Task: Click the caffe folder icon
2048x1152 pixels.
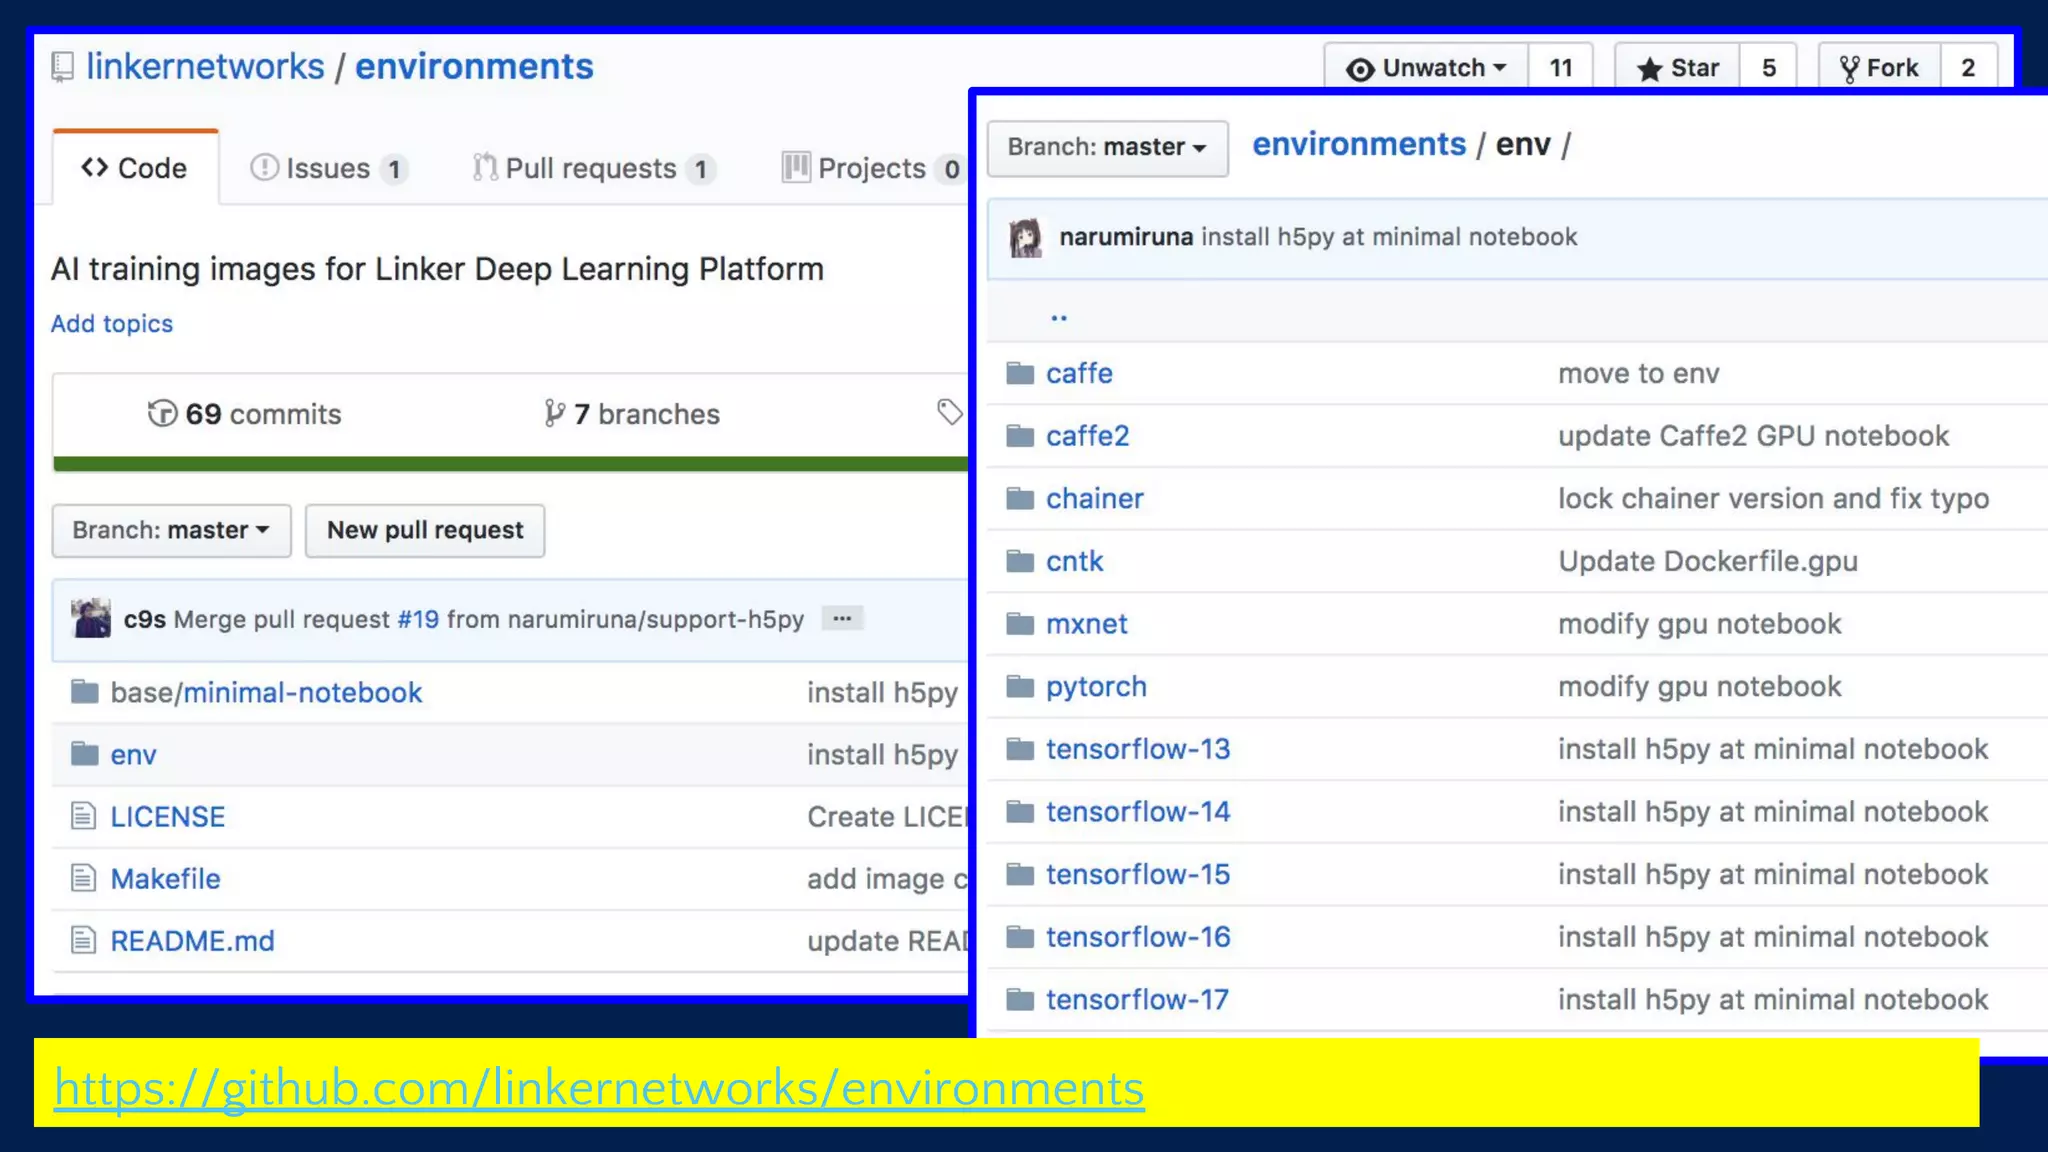Action: 1020,373
